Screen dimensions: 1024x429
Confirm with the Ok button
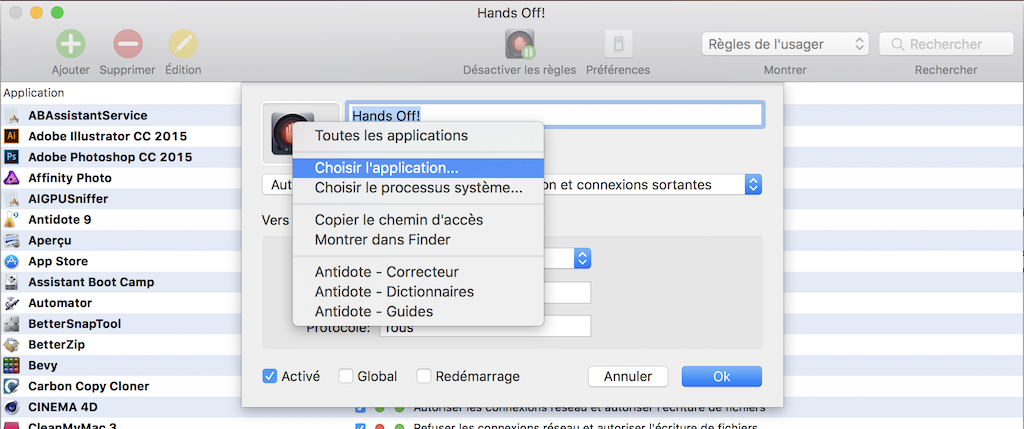721,376
